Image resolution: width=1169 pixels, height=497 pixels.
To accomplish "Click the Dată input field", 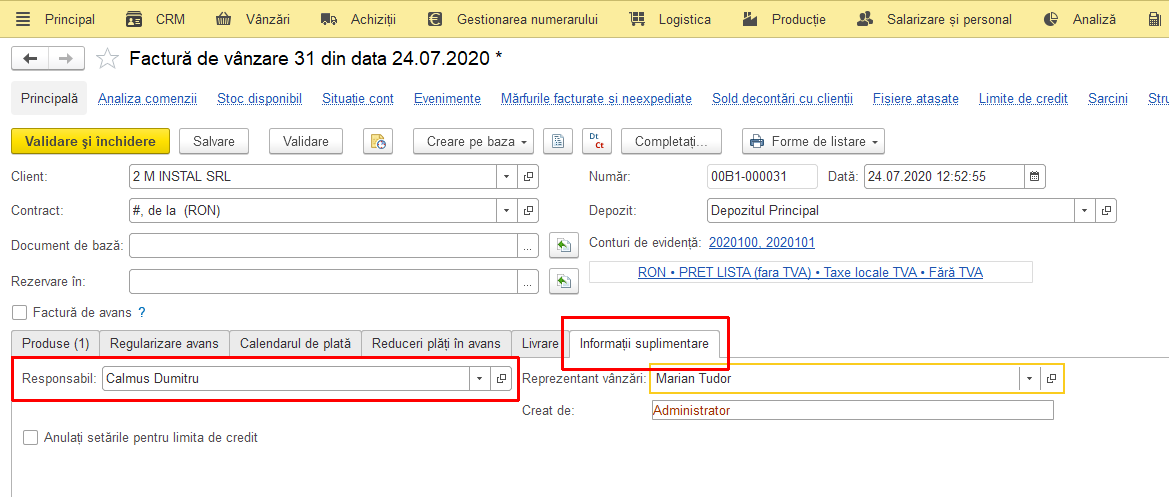I will (944, 177).
